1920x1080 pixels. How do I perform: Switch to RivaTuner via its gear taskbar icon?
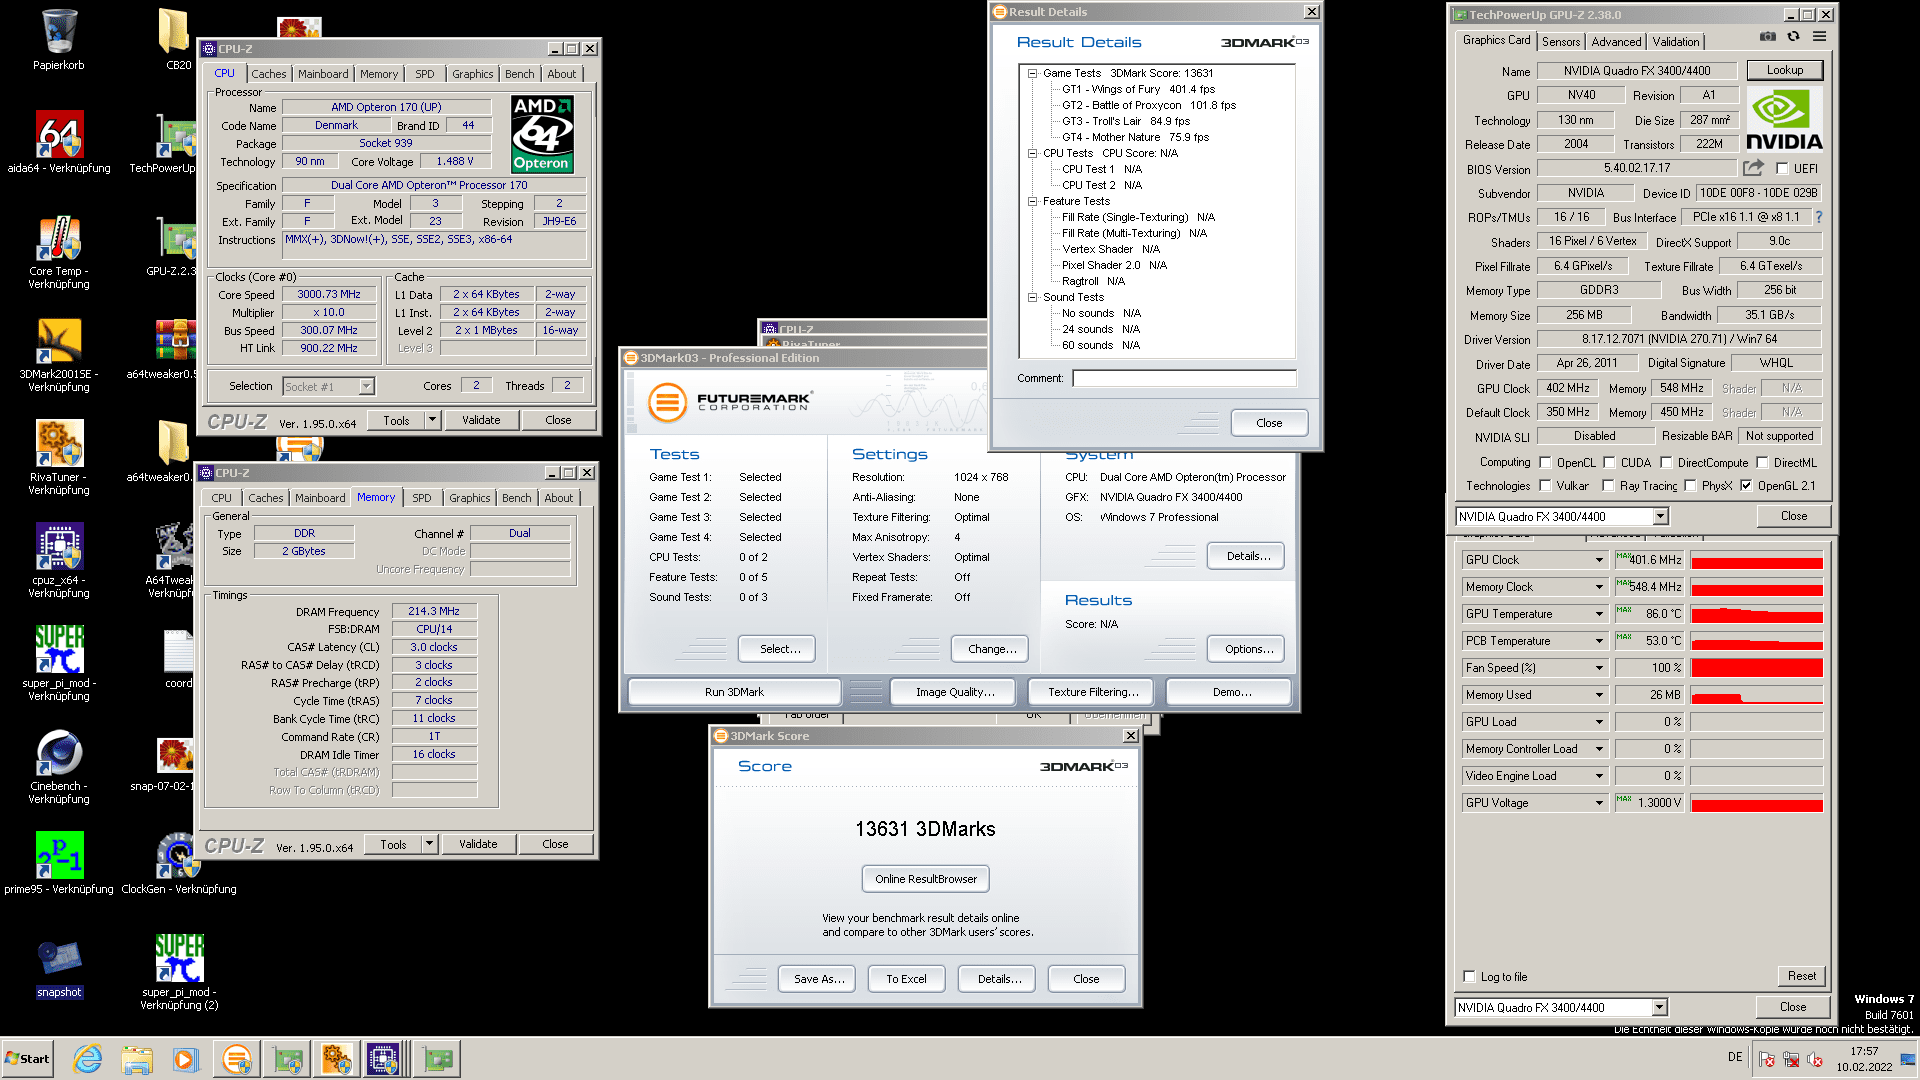(336, 1059)
